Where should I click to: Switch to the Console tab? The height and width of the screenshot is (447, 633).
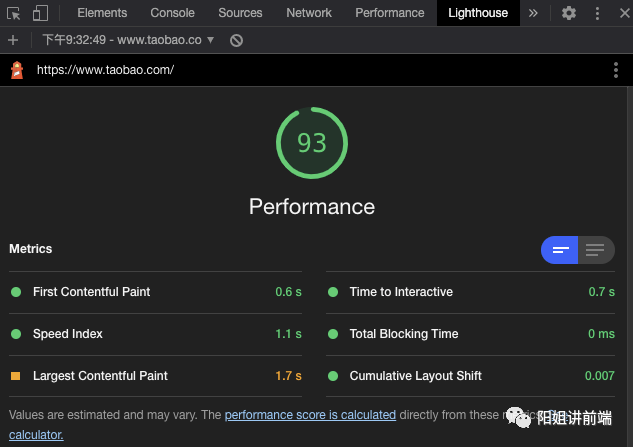(172, 13)
